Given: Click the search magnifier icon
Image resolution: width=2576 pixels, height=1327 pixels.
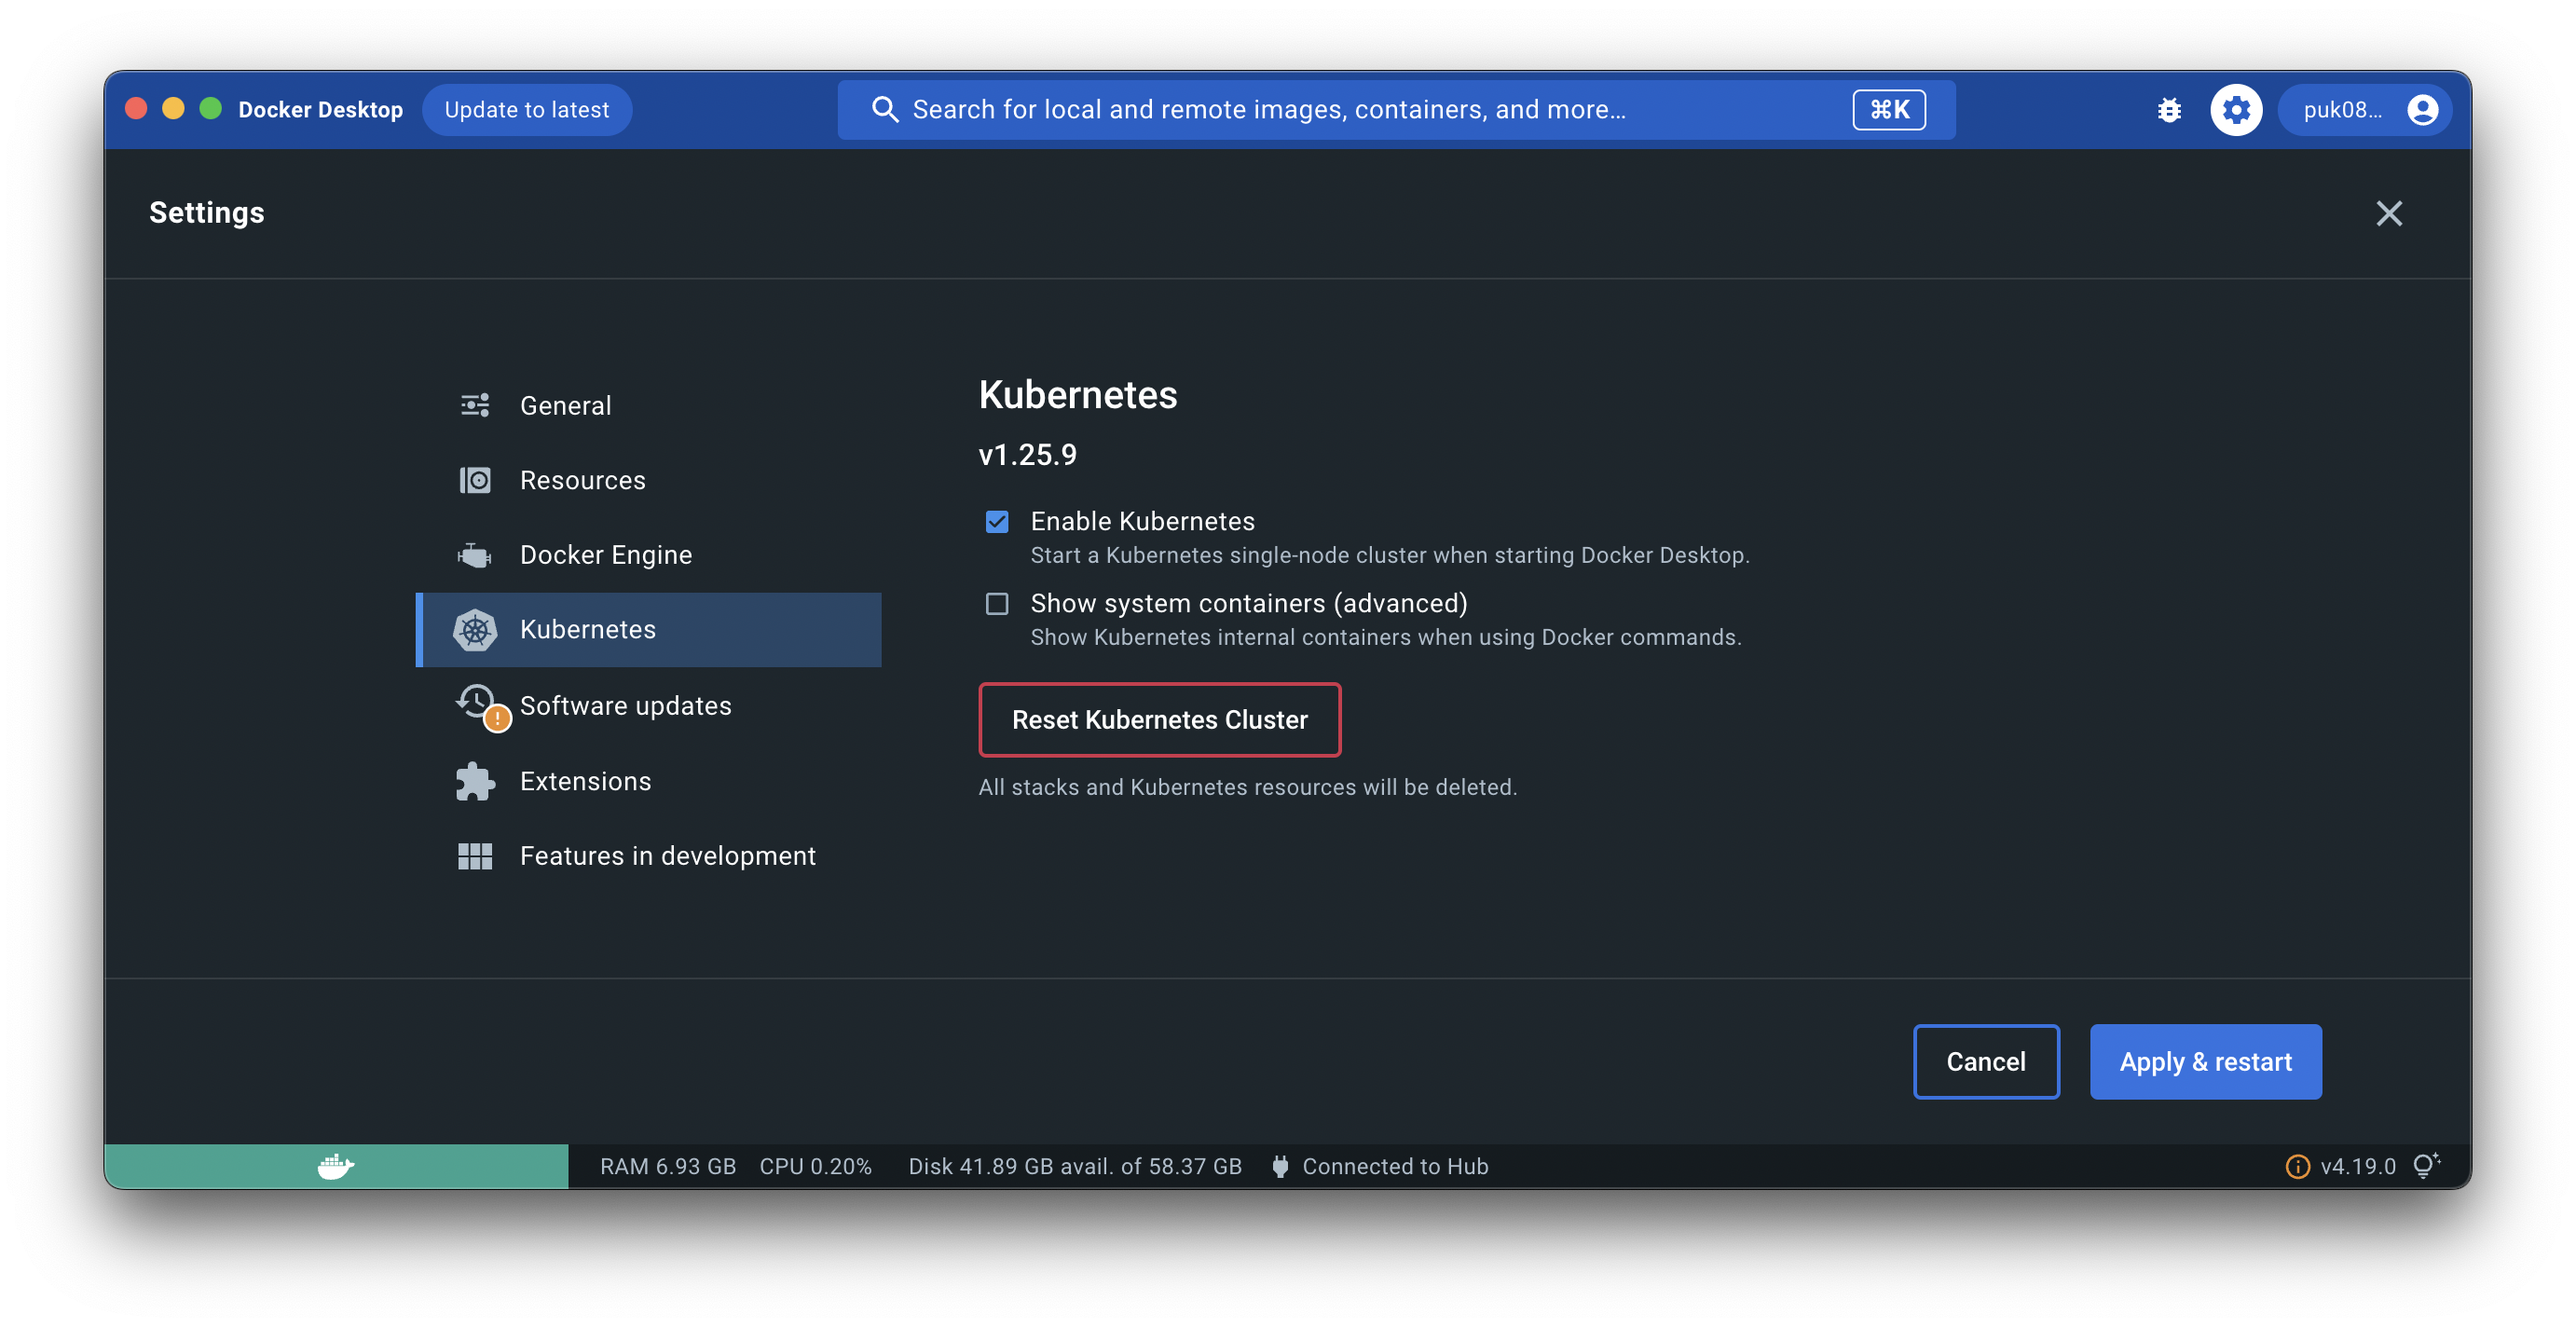Looking at the screenshot, I should [884, 110].
